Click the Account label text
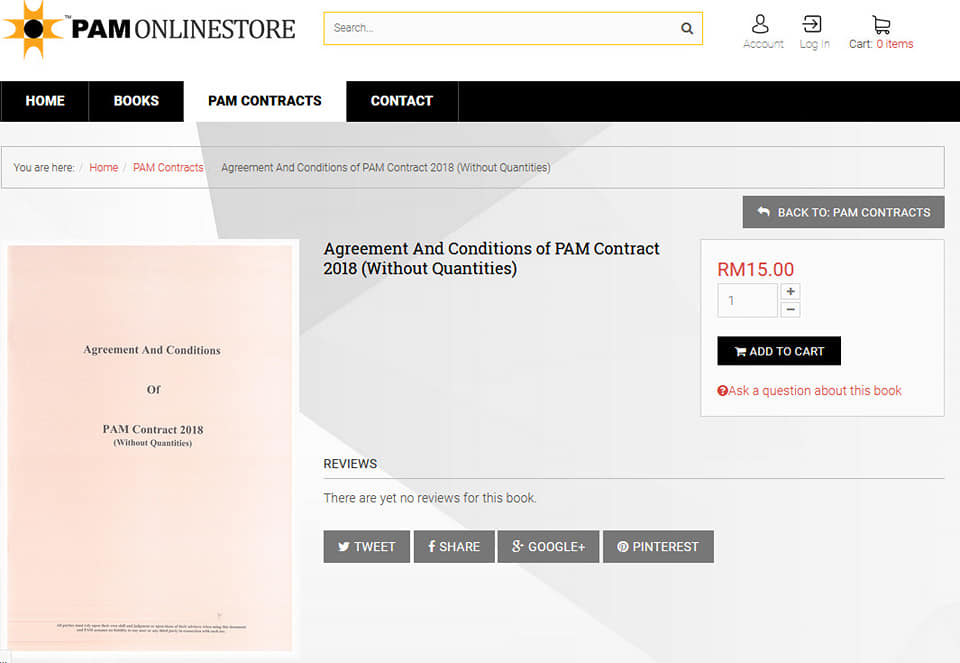The image size is (960, 663). [x=763, y=44]
